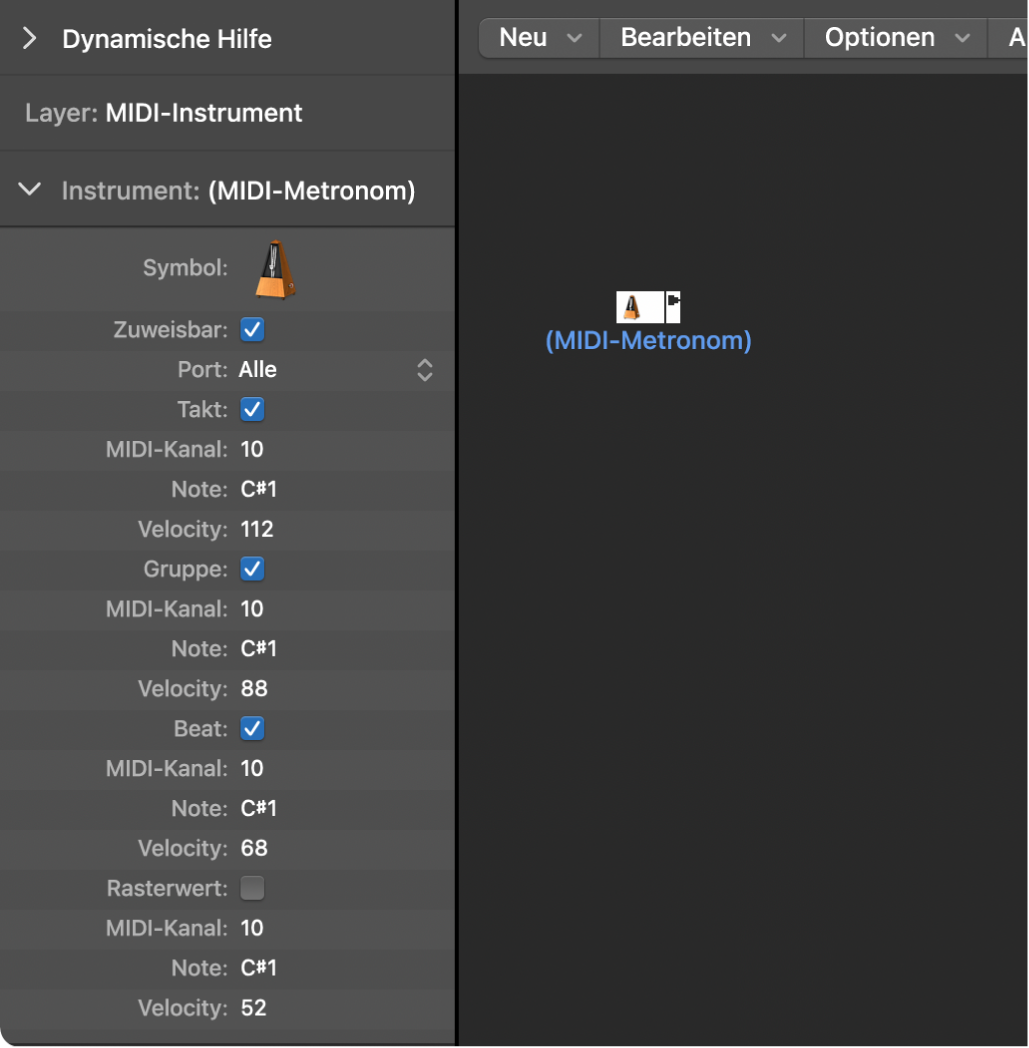Enable the Rasterwert checkbox
1029x1048 pixels.
tap(253, 888)
